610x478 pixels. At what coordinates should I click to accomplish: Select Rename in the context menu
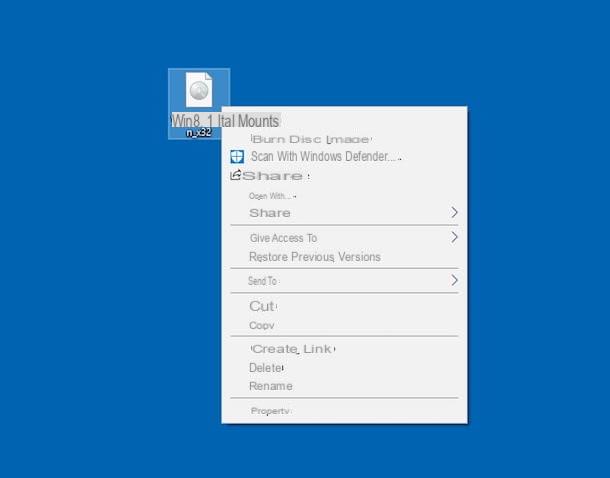coord(271,386)
